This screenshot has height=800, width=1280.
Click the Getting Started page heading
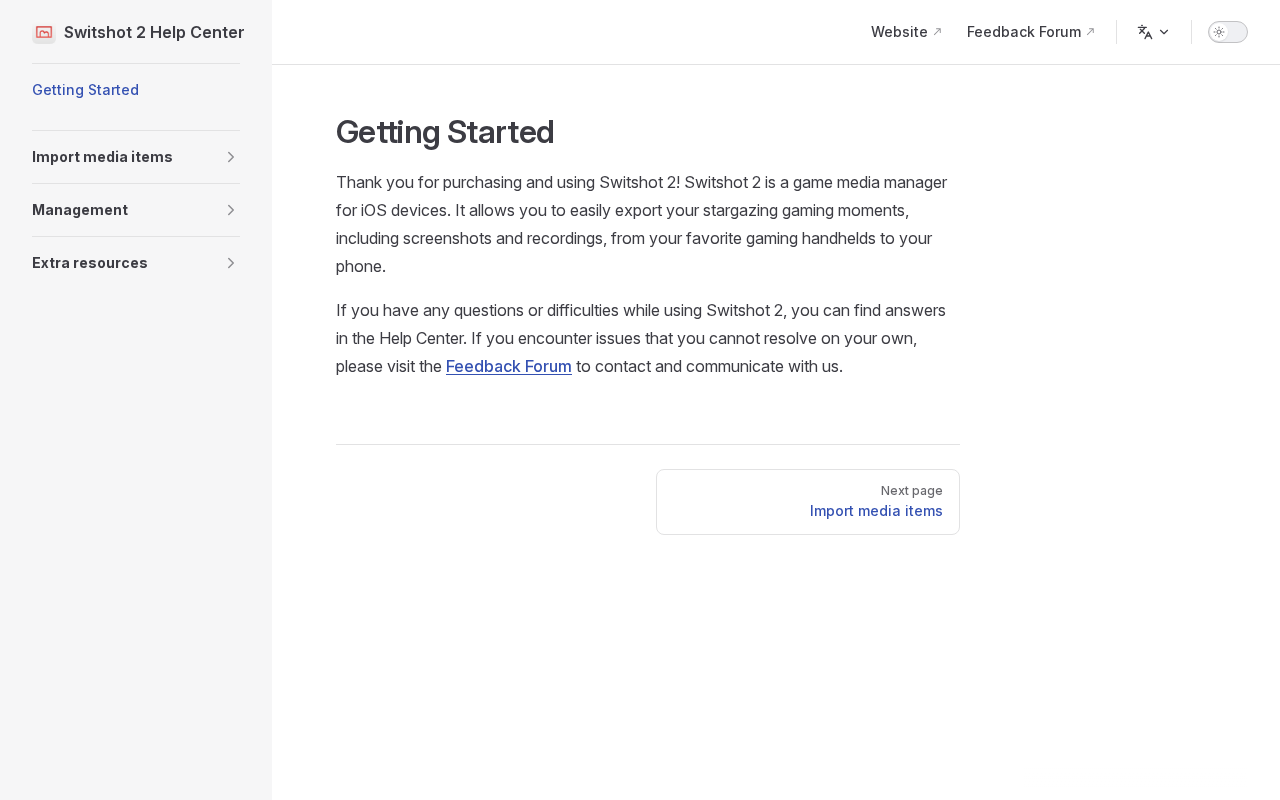coord(445,132)
